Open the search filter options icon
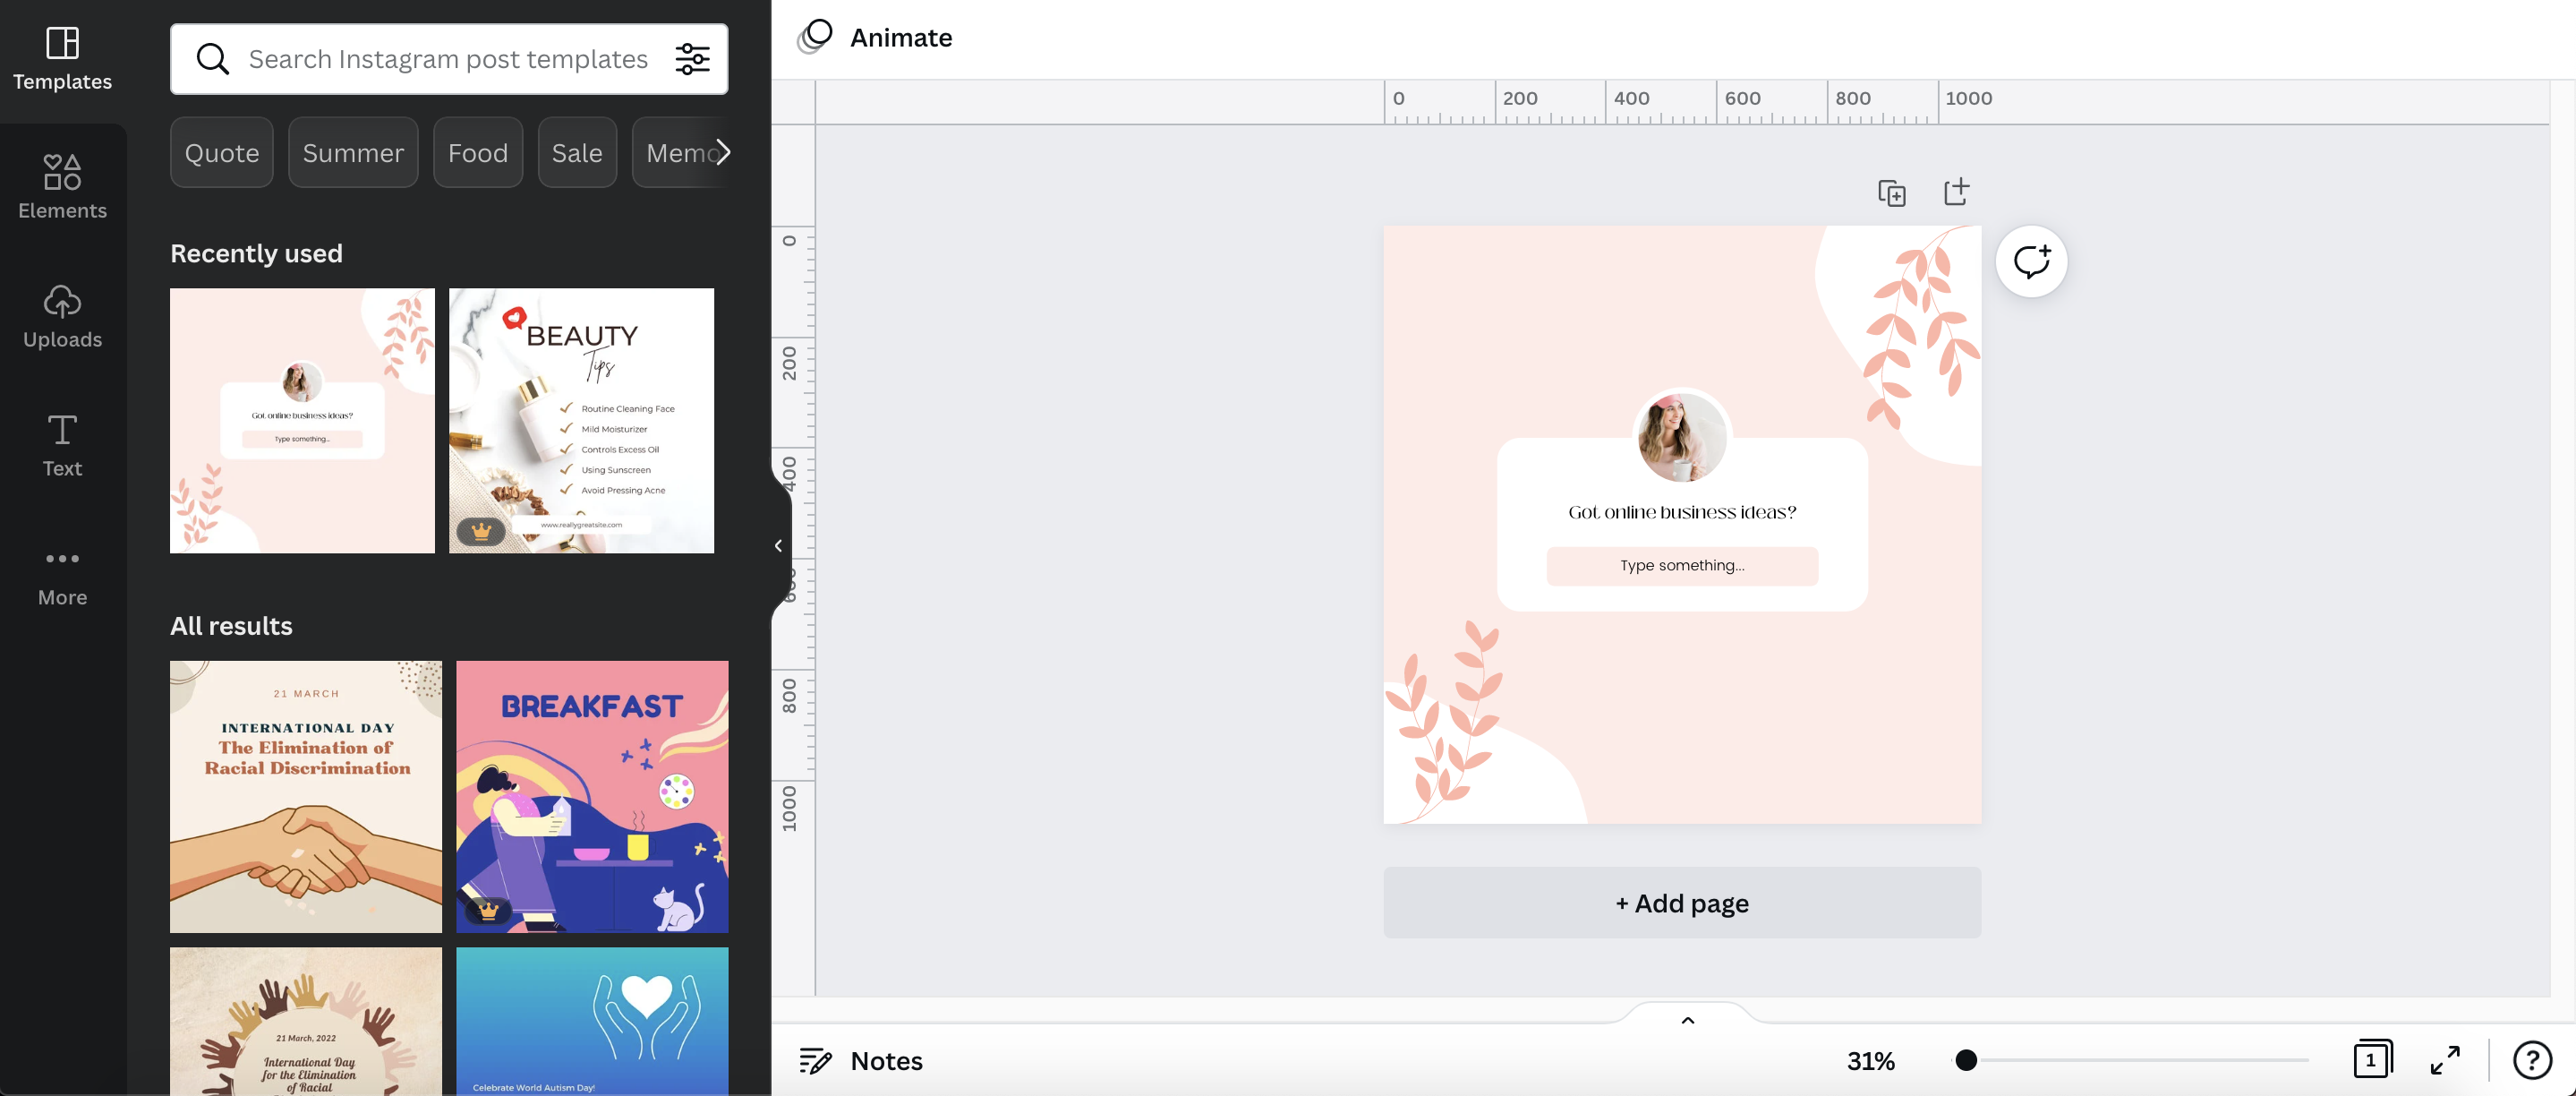Image resolution: width=2576 pixels, height=1096 pixels. pos(692,59)
